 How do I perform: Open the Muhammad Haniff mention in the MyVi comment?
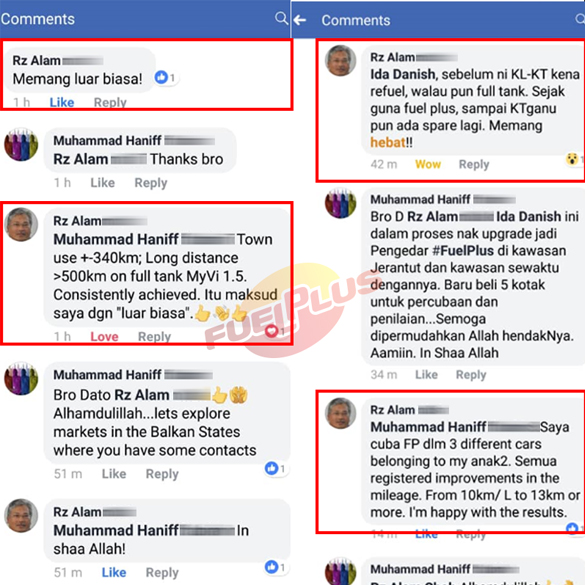coord(116,239)
